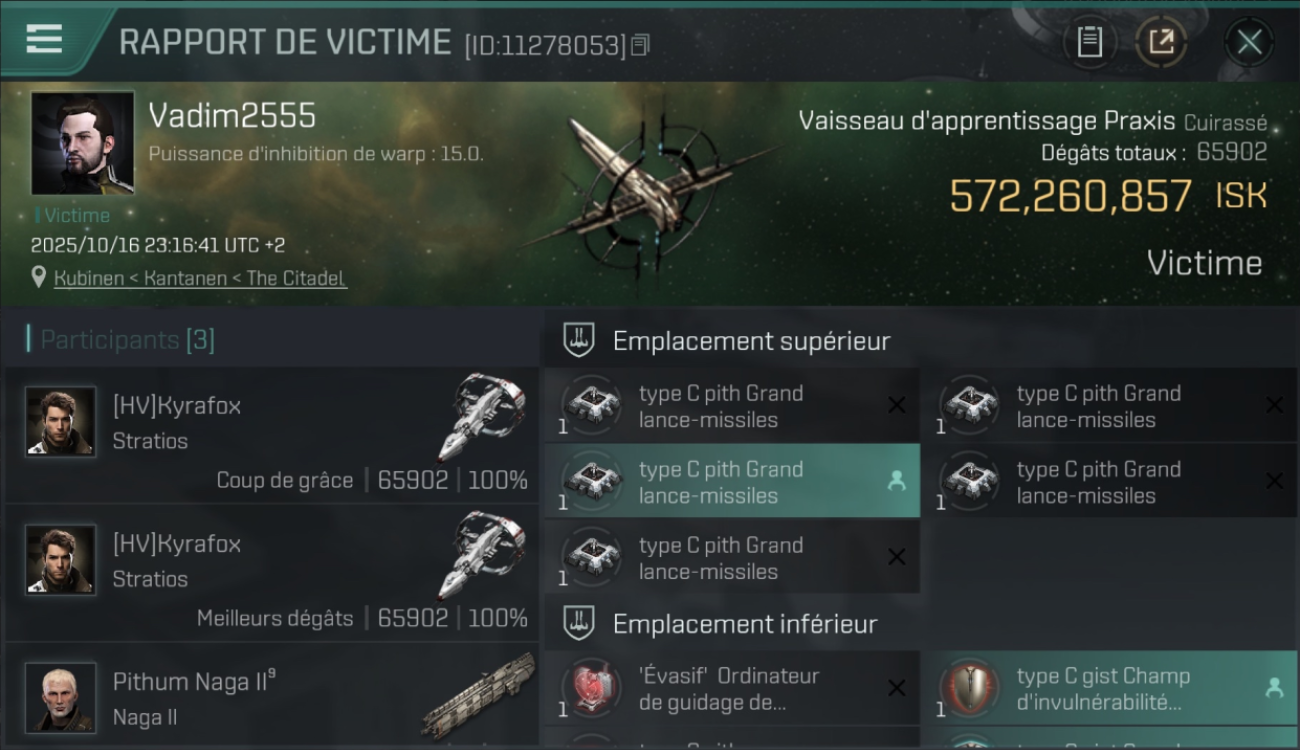Collapse the Emplacement supérieur section
Screen dimensions: 1300x750
click(579, 341)
